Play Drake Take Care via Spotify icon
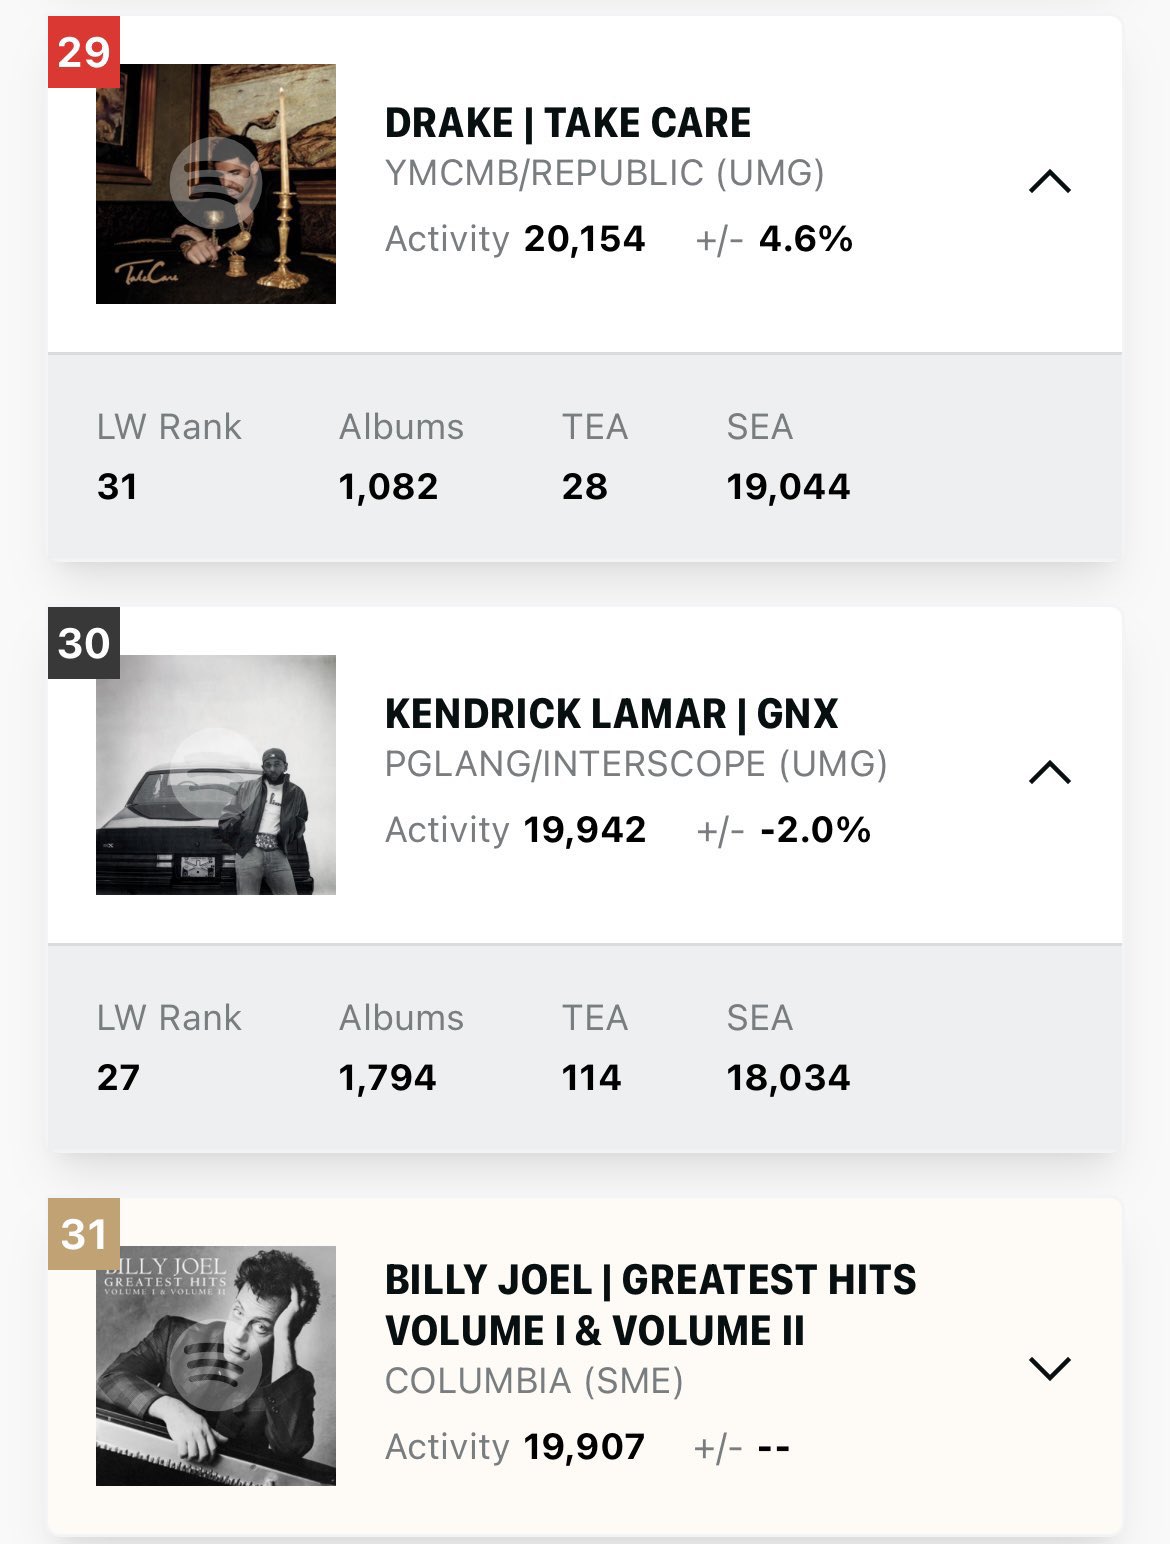The height and width of the screenshot is (1544, 1170). coord(215,184)
